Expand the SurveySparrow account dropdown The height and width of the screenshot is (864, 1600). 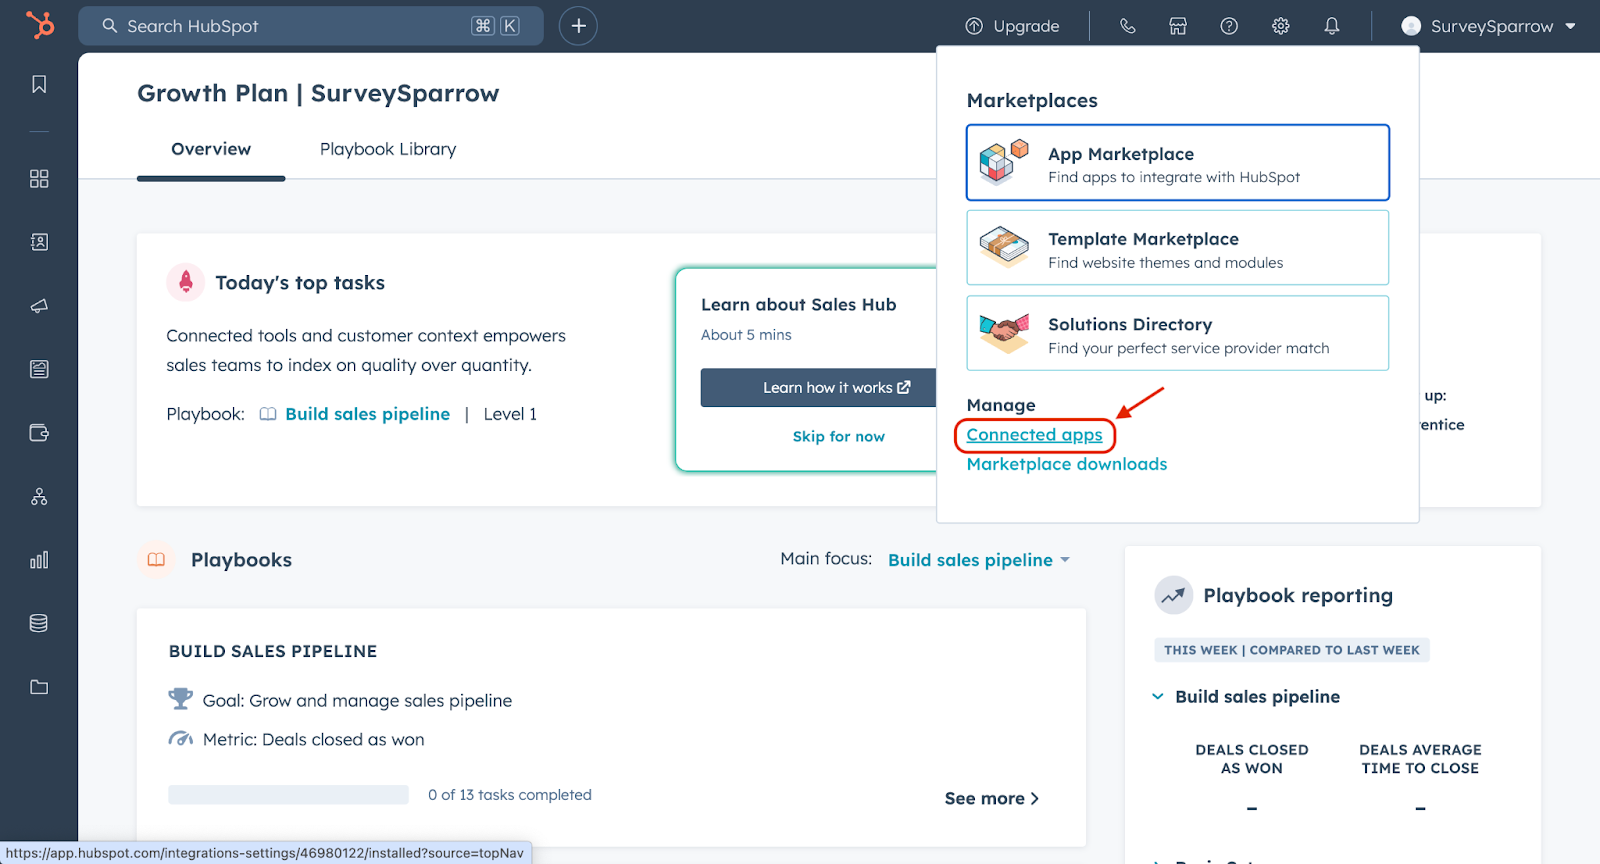pos(1488,26)
